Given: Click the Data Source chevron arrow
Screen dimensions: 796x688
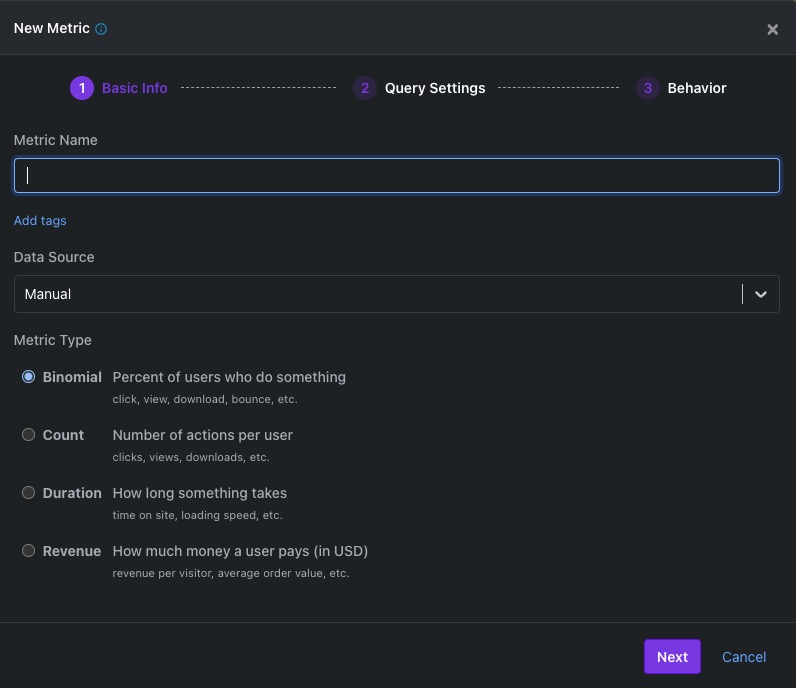Looking at the screenshot, I should pyautogui.click(x=760, y=294).
